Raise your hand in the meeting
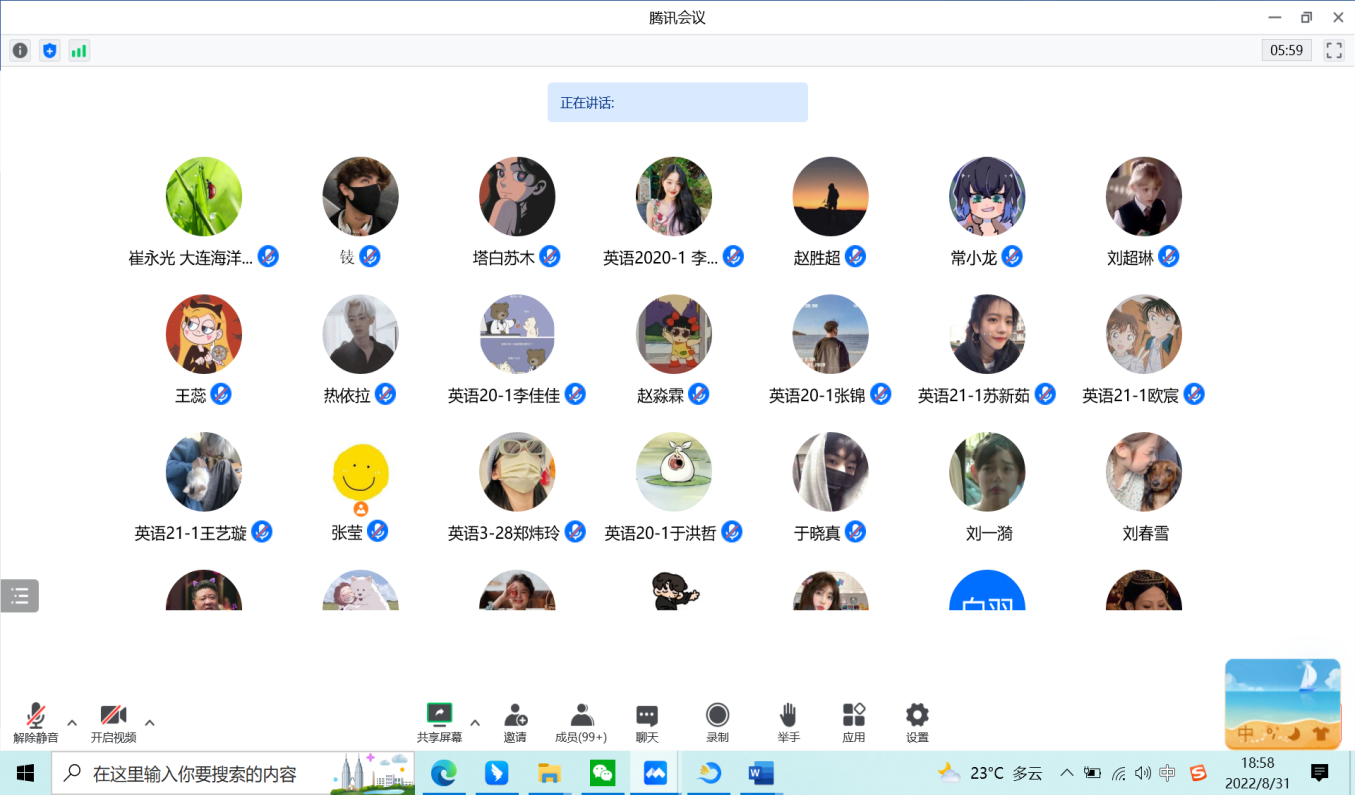Image resolution: width=1355 pixels, height=795 pixels. pos(788,722)
